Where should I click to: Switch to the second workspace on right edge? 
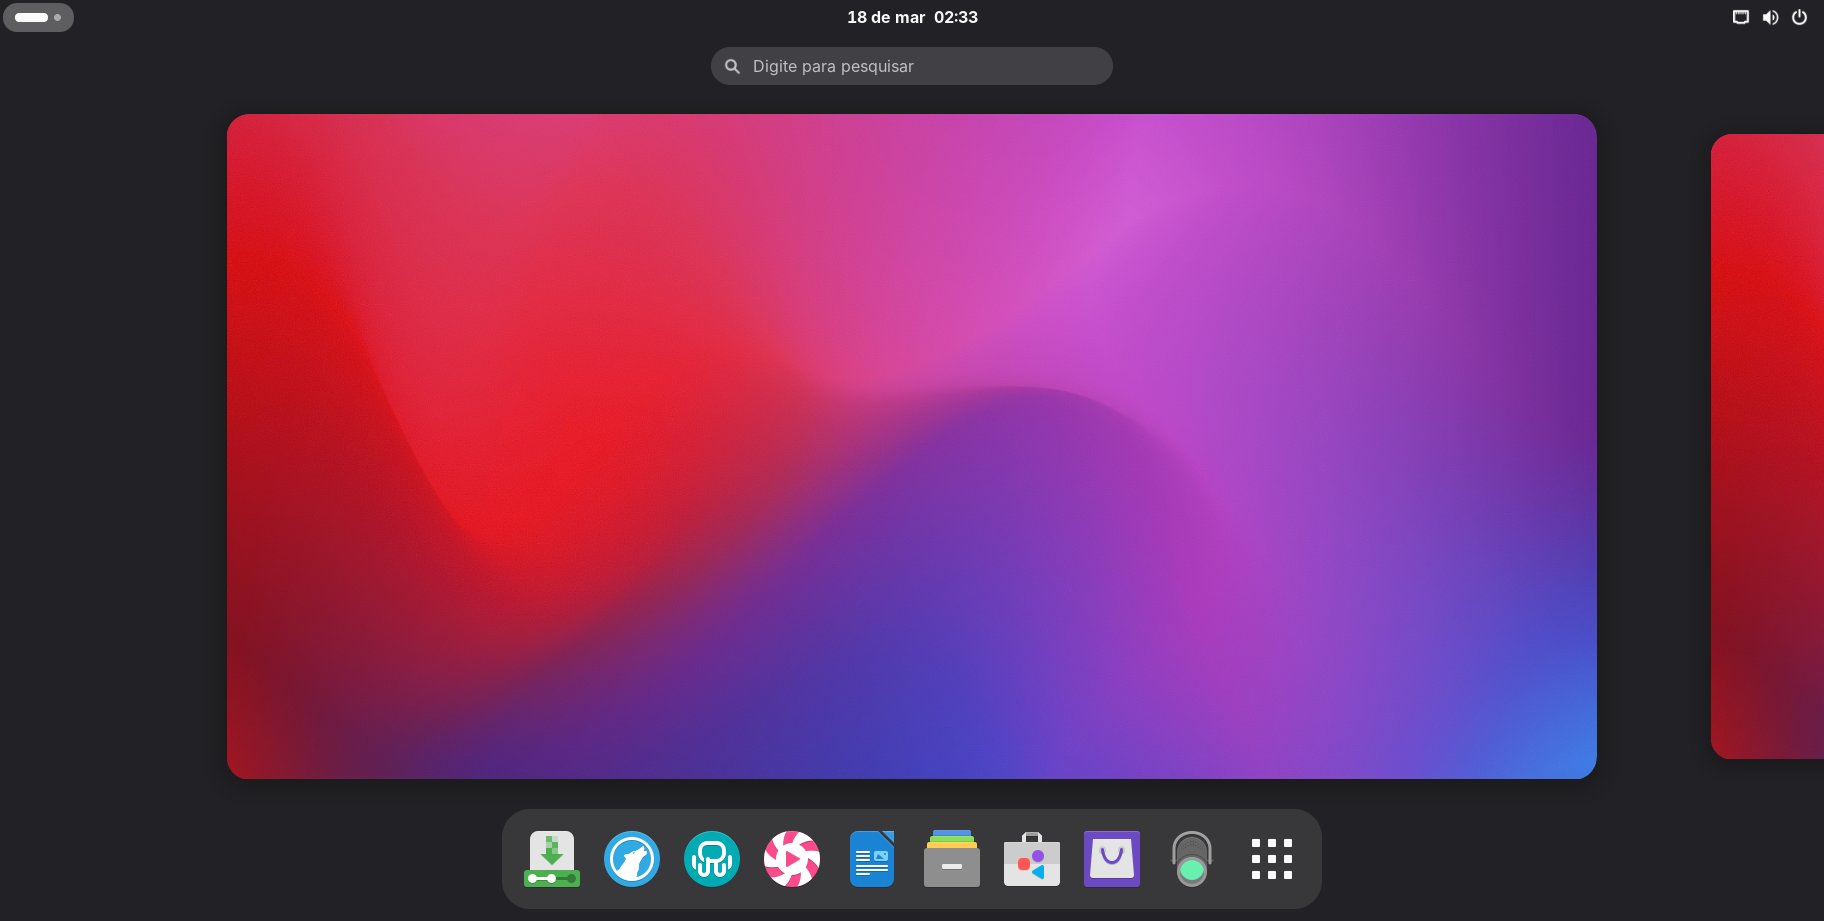click(1768, 446)
